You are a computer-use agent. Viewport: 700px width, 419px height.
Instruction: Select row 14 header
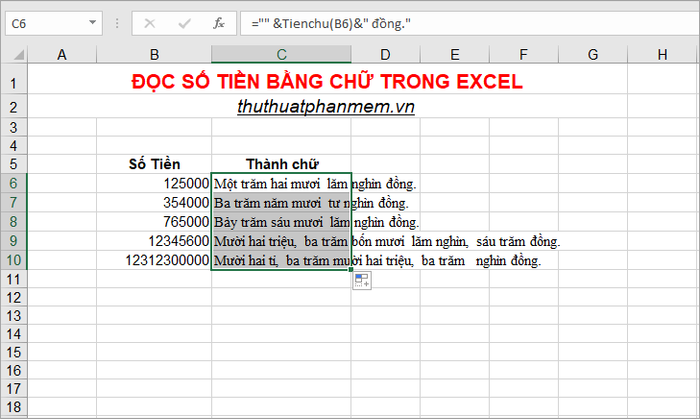click(x=13, y=334)
